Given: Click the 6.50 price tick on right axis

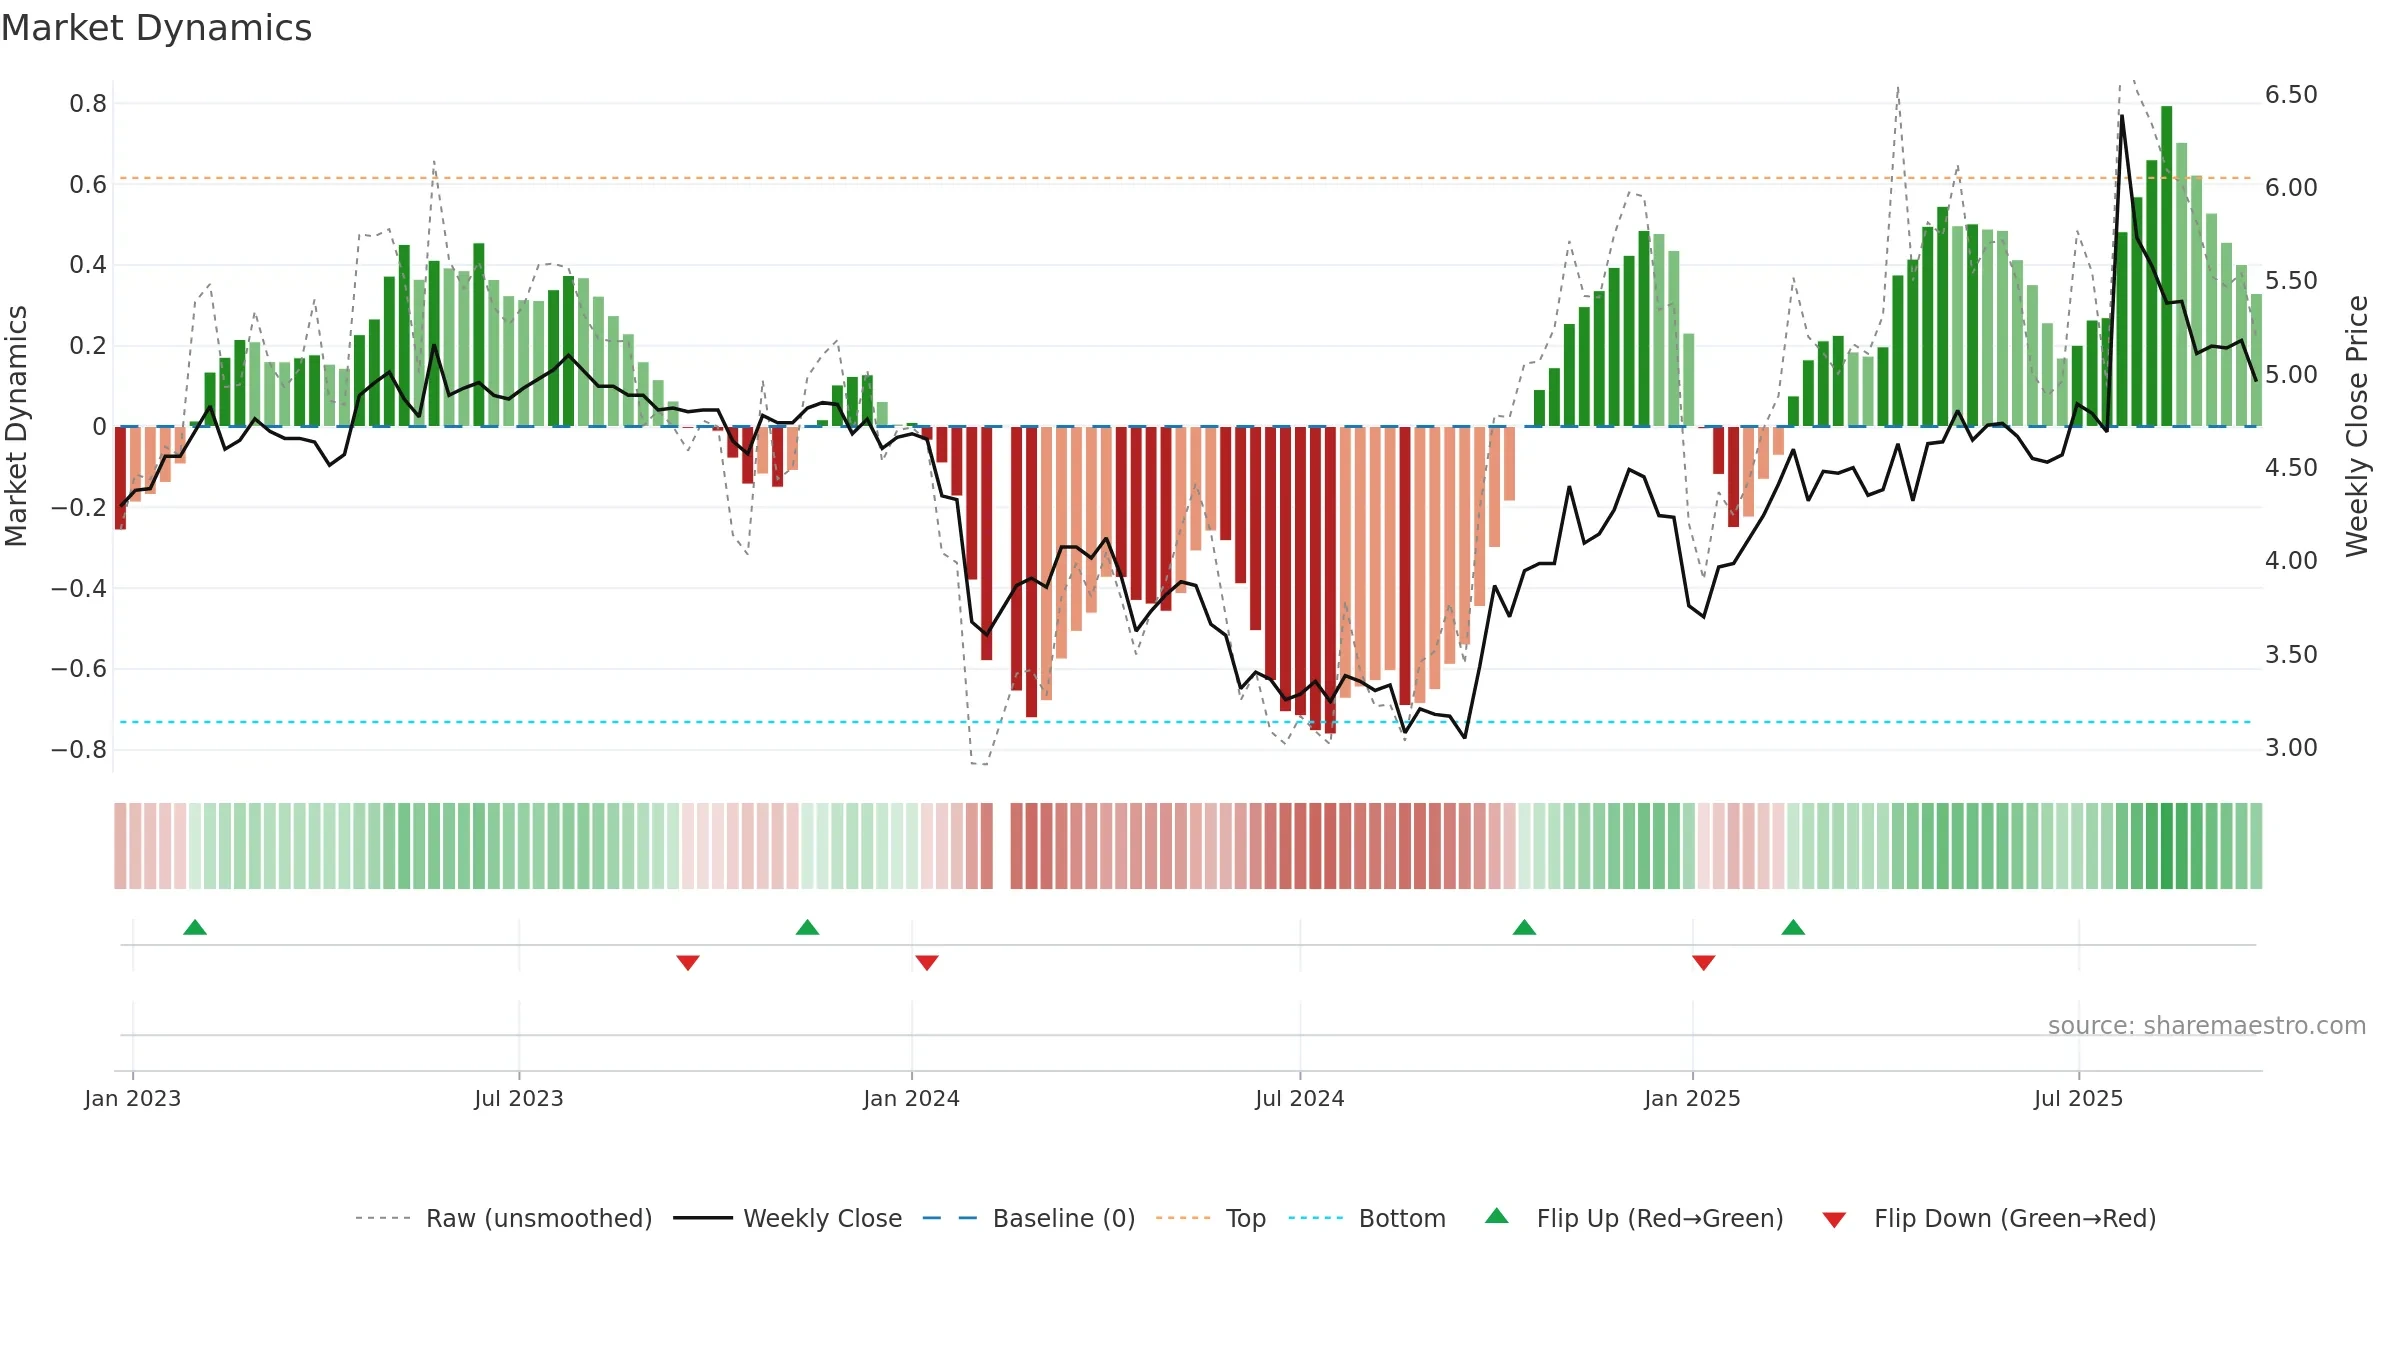Looking at the screenshot, I should pyautogui.click(x=2291, y=95).
